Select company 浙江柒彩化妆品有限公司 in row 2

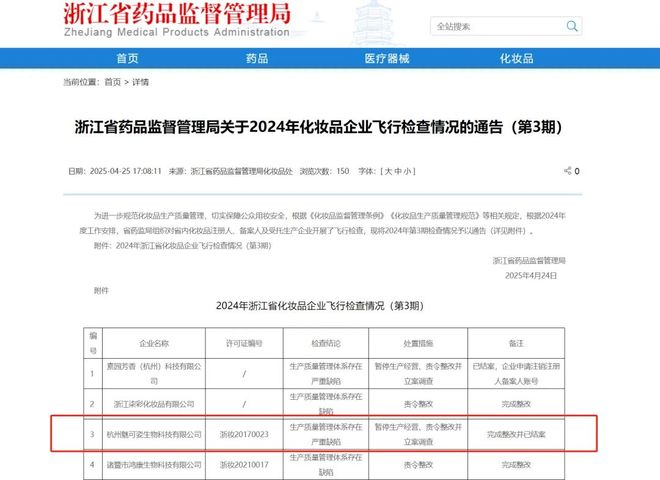click(x=154, y=404)
